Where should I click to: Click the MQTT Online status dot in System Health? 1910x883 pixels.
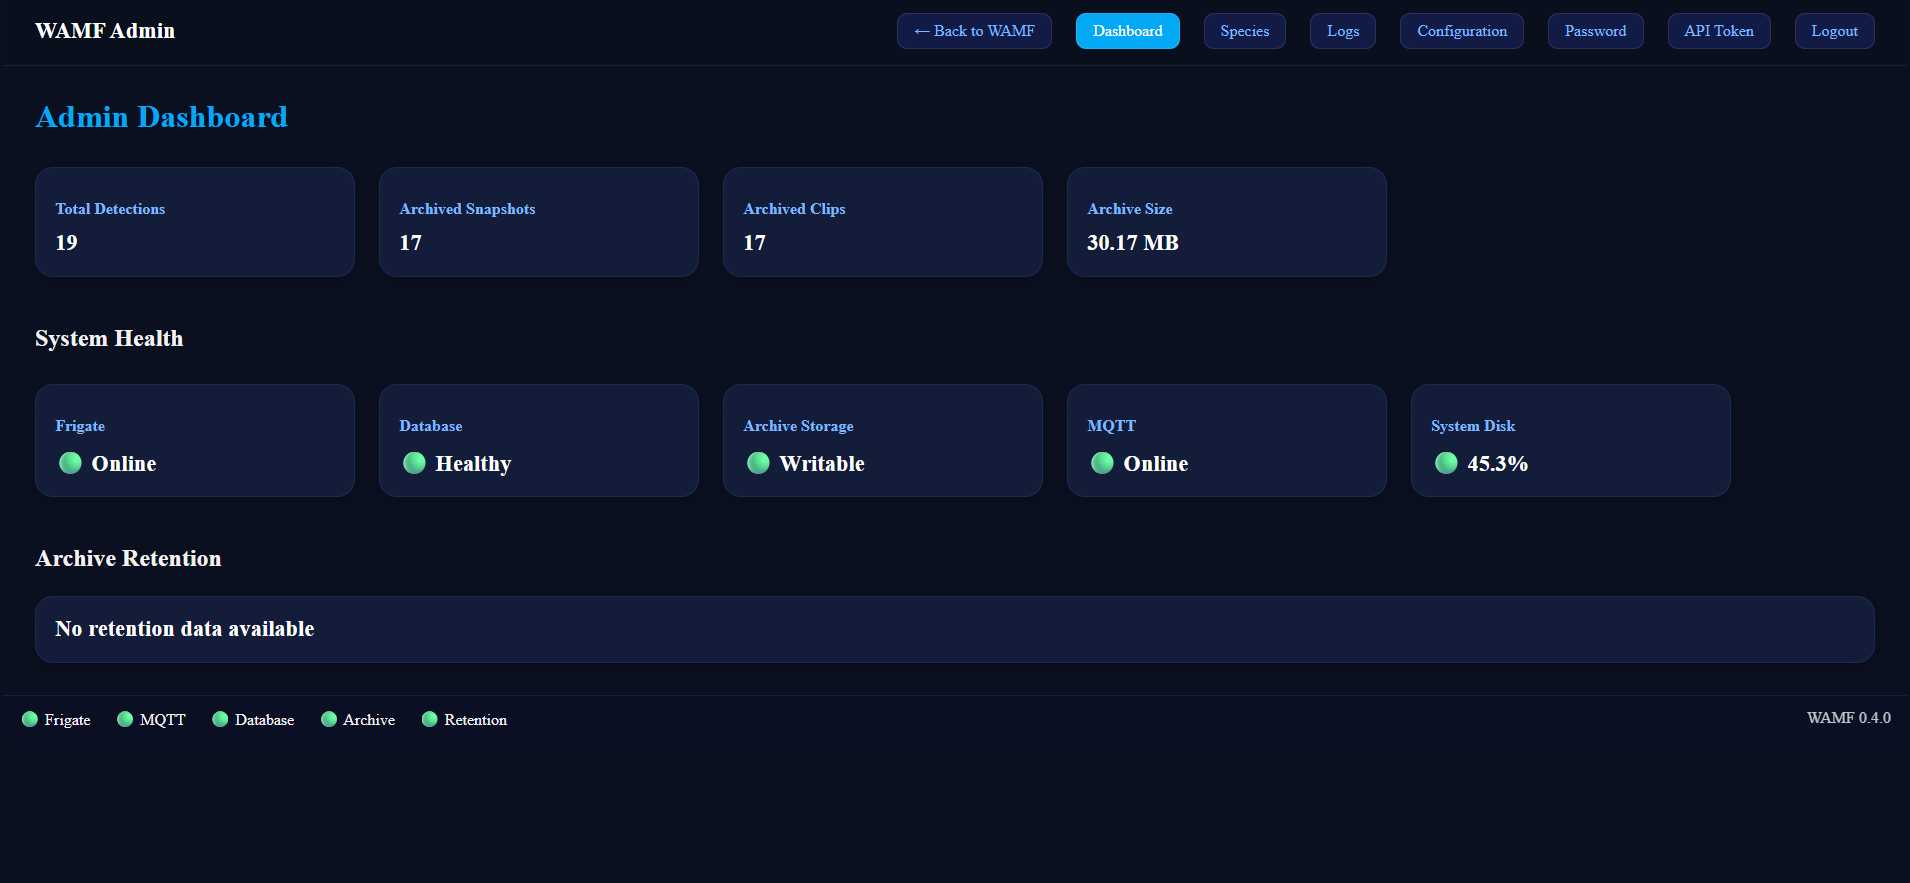[1102, 463]
